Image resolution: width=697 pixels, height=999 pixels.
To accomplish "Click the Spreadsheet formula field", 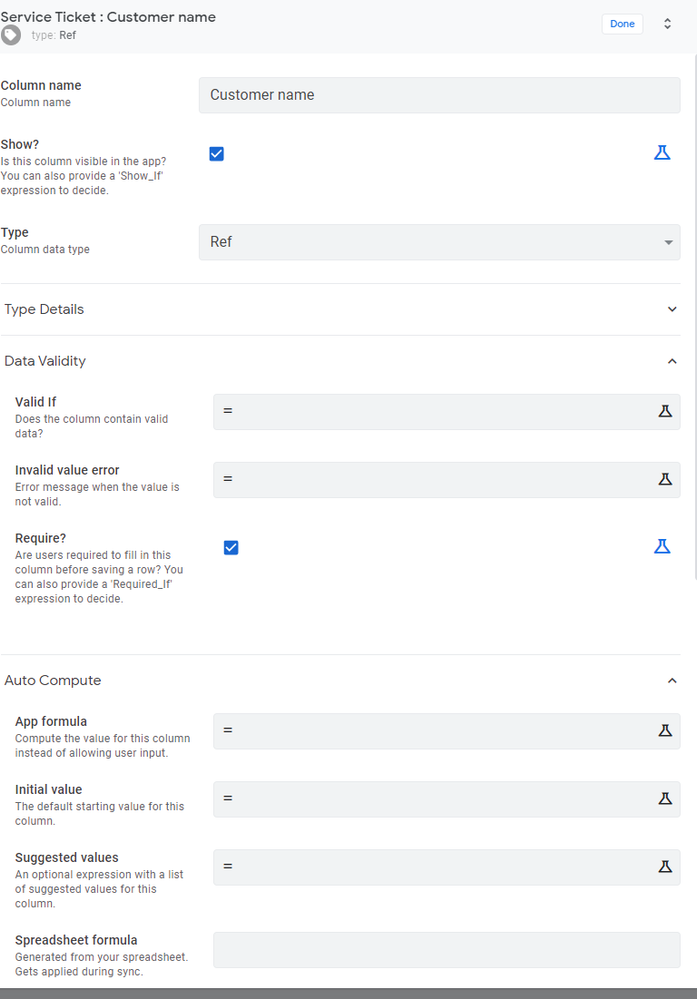I will click(x=447, y=950).
